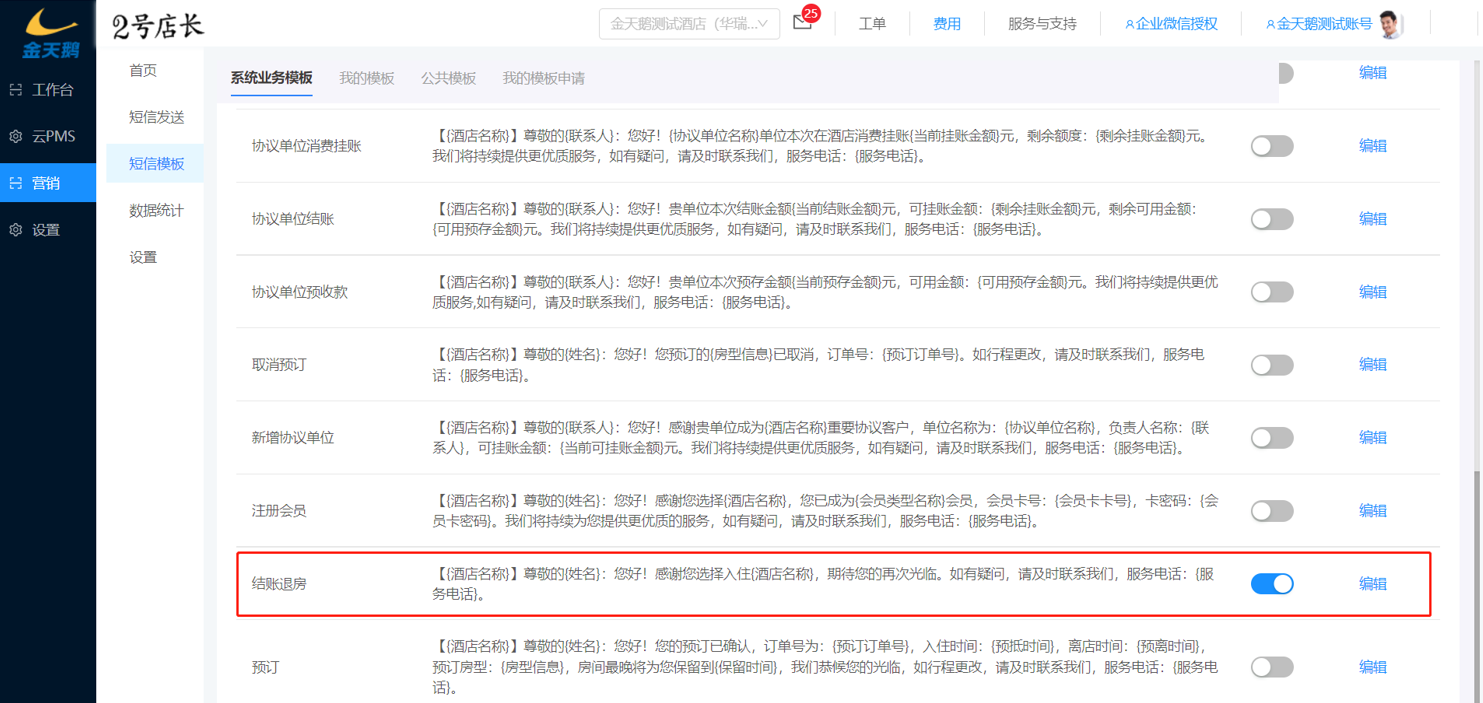Turn on the 预订 template switch
Viewport: 1483px width, 703px height.
pos(1272,667)
